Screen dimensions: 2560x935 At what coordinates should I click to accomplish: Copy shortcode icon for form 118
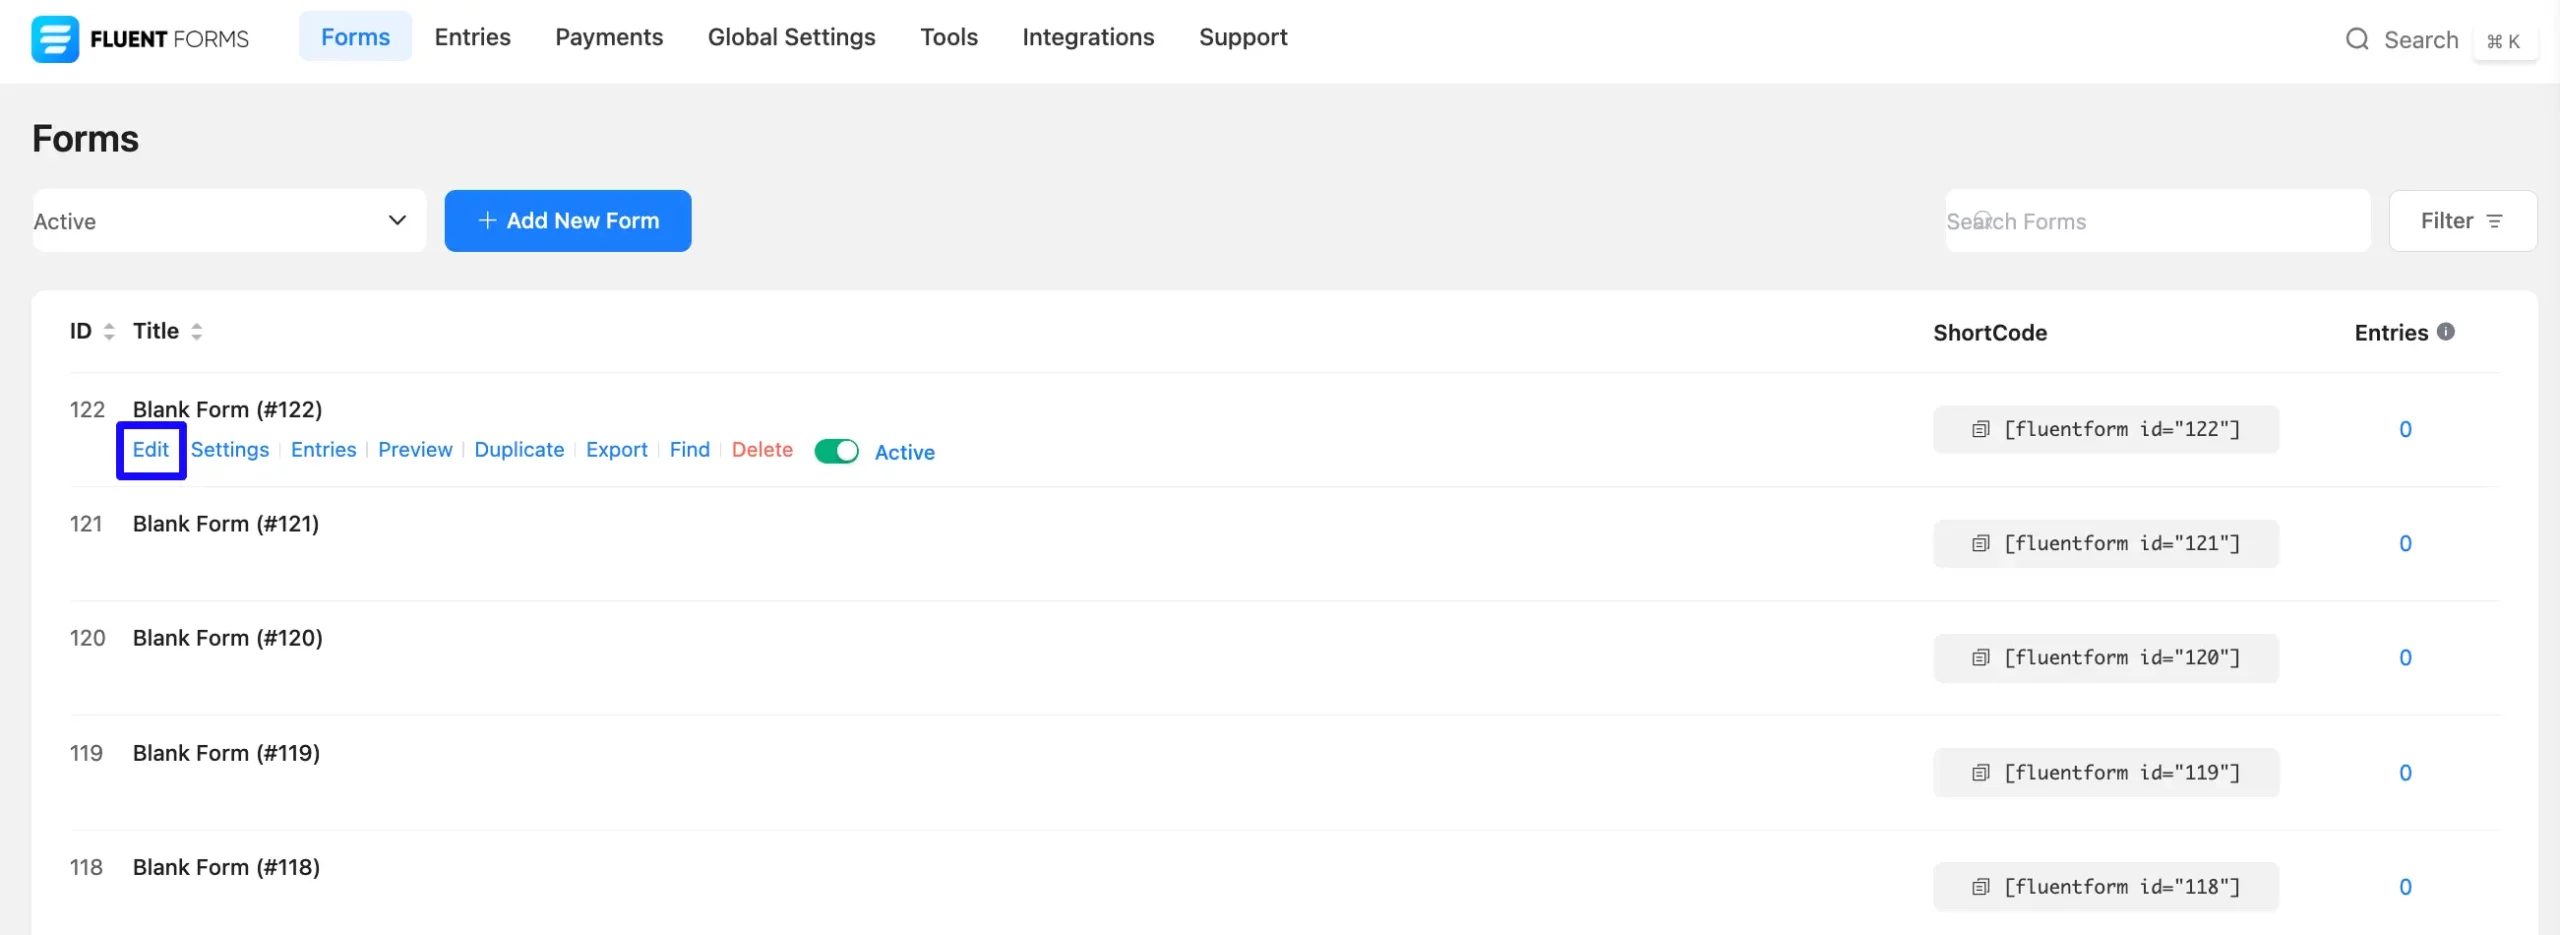(x=1980, y=887)
